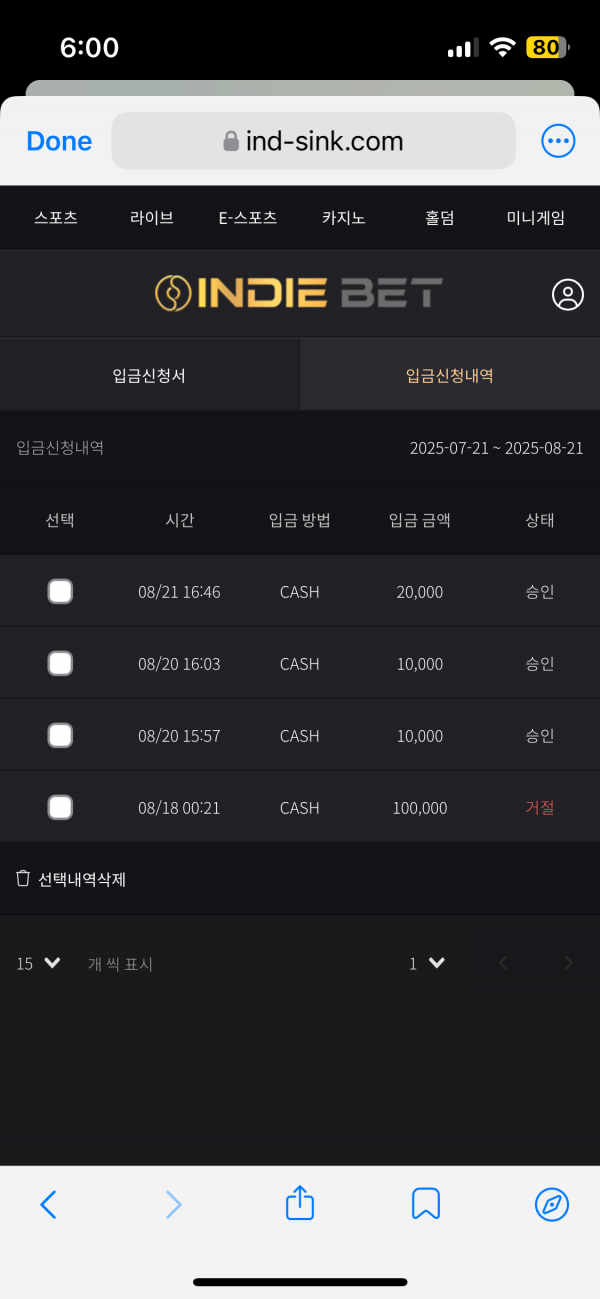This screenshot has width=600, height=1299.
Task: Tap the Done button
Action: (59, 141)
